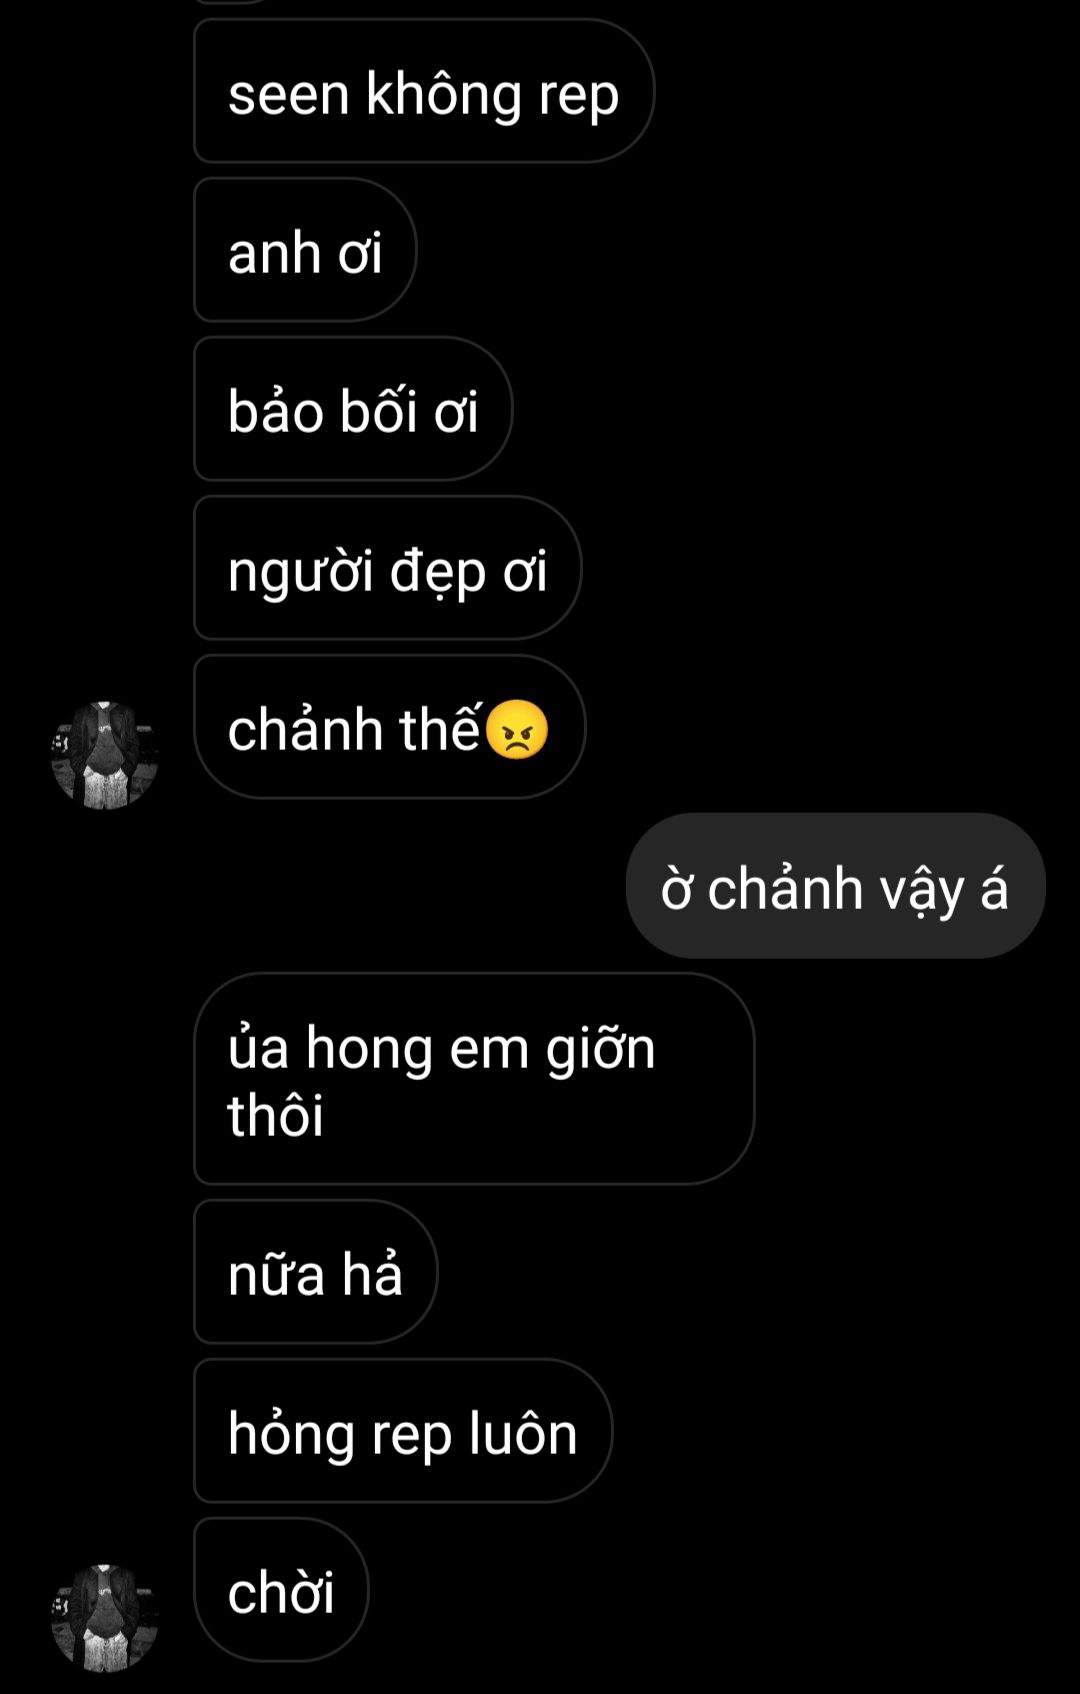The image size is (1080, 1694).
Task: Select the 'ủa hong em giỡn thôi' message
Action: point(474,1079)
